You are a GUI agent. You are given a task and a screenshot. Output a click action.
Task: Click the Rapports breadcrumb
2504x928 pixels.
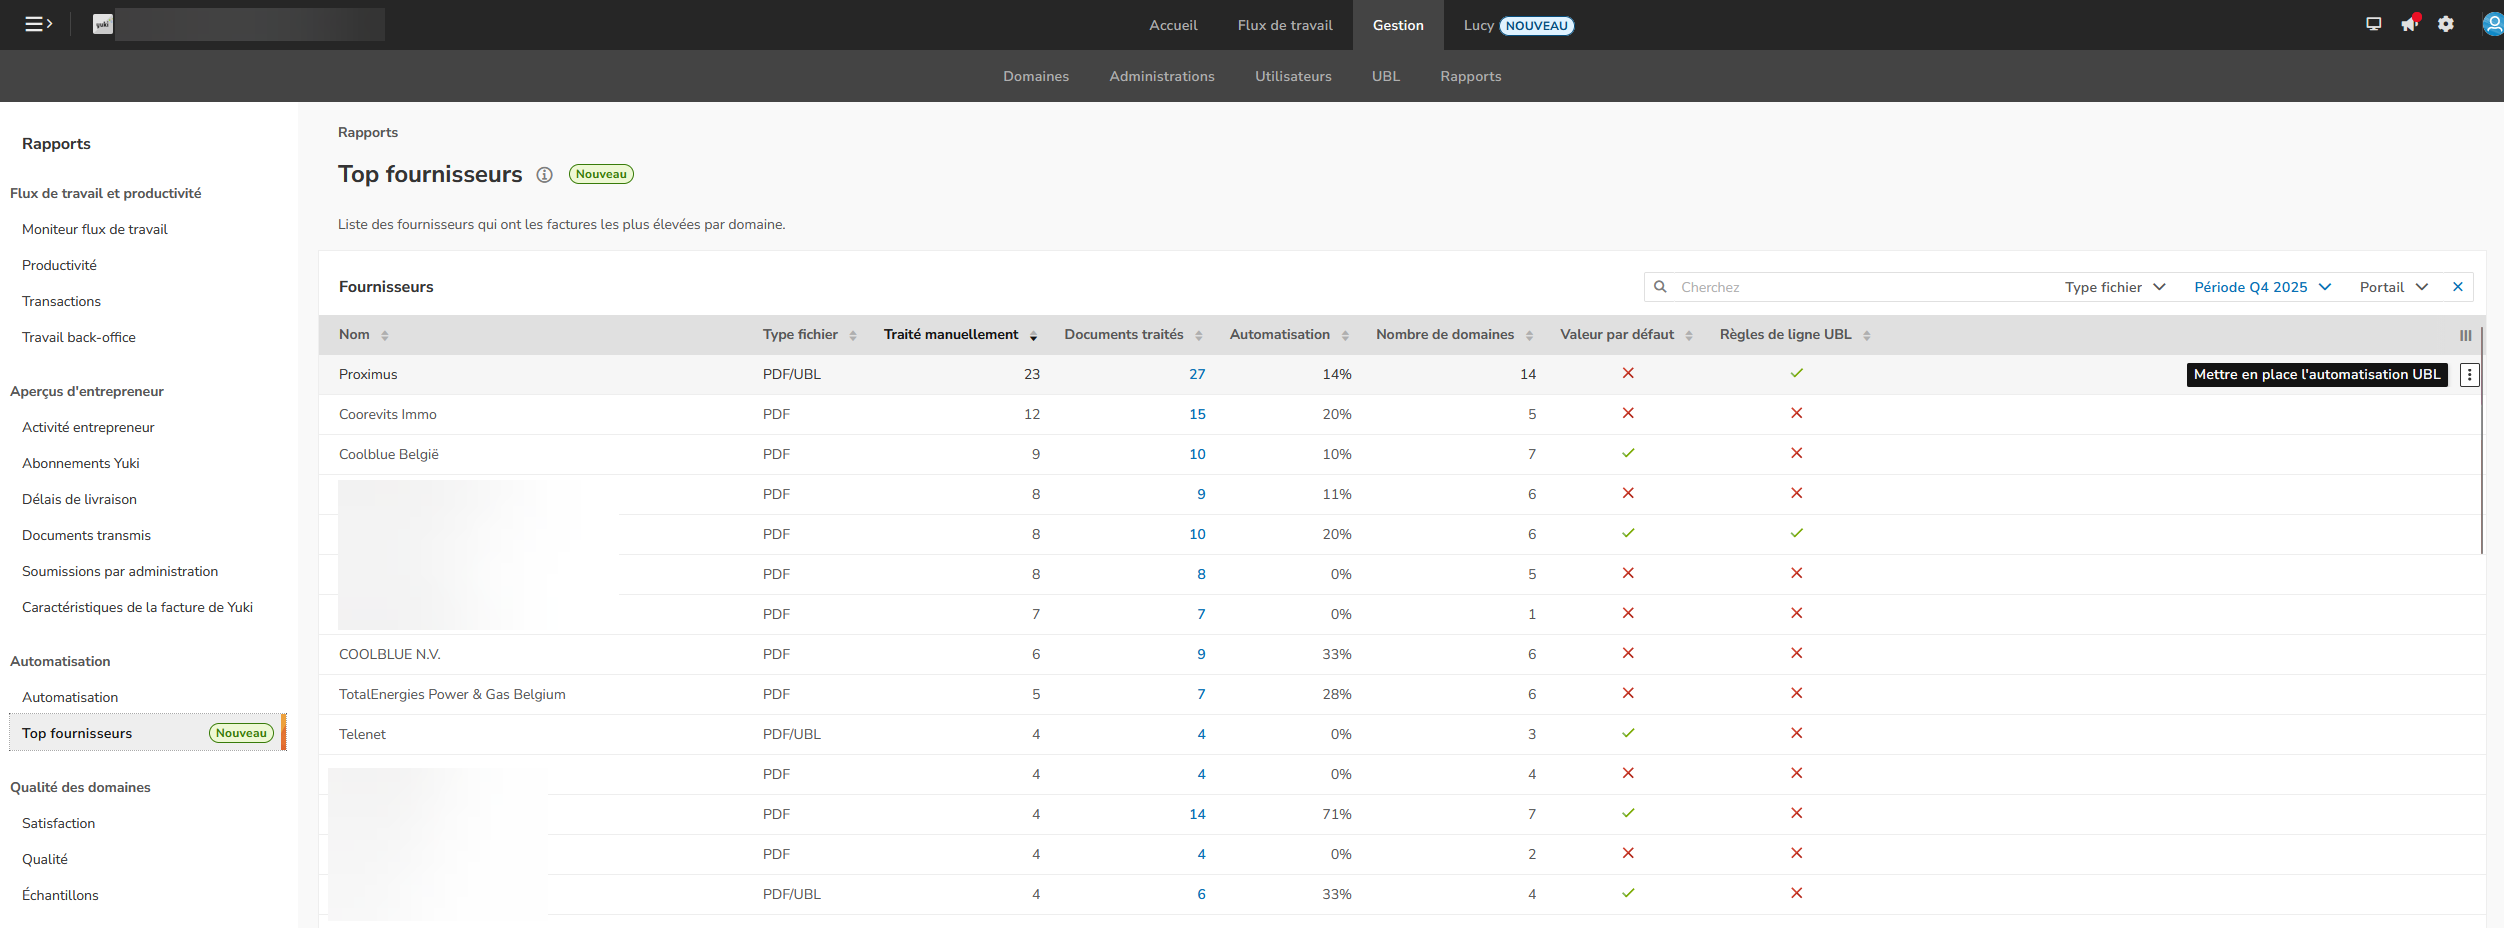368,132
